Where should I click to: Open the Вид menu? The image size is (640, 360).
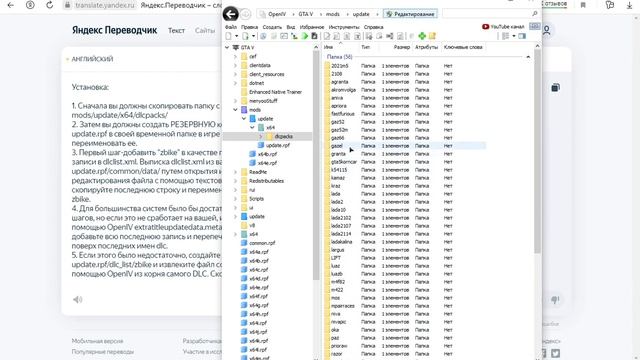coord(291,27)
